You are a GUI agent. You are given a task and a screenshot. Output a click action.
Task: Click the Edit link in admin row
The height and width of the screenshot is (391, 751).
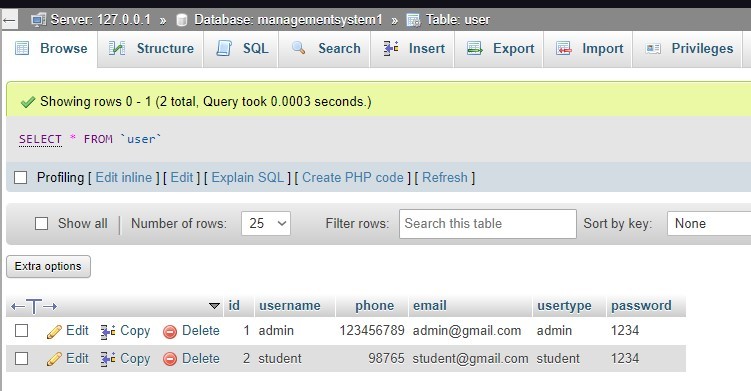point(77,331)
